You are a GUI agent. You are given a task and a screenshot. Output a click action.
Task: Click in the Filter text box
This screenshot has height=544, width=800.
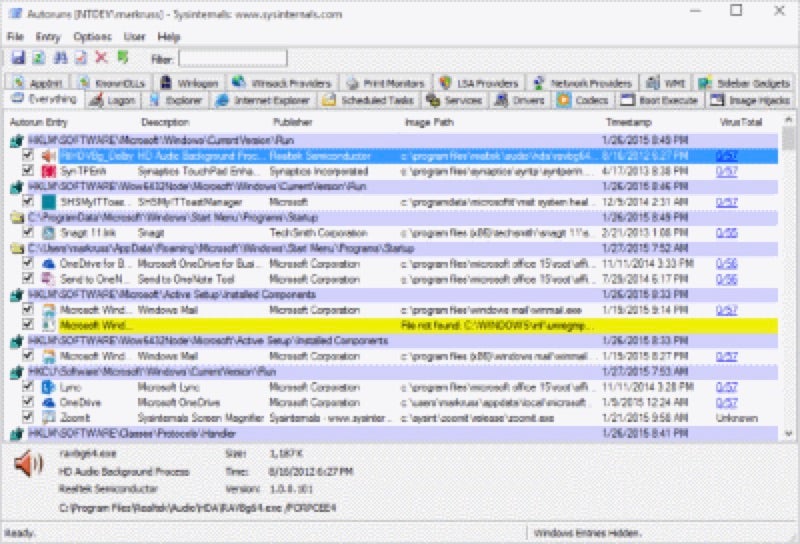tap(232, 59)
